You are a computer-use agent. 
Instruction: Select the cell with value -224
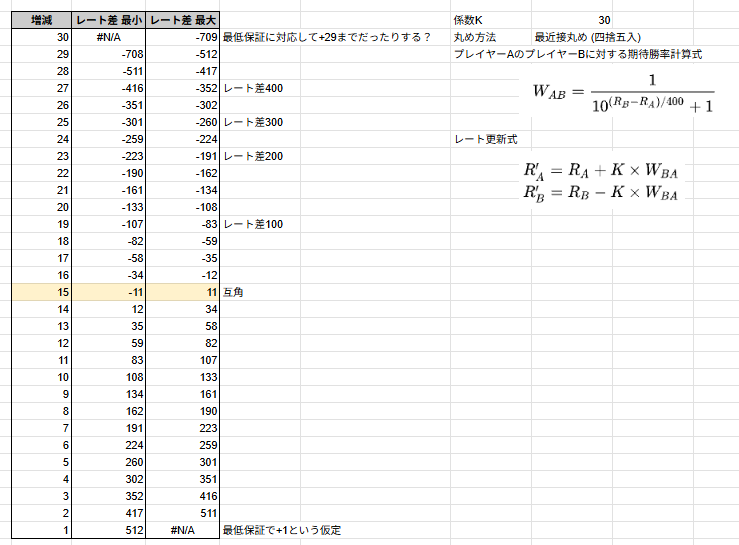point(182,139)
